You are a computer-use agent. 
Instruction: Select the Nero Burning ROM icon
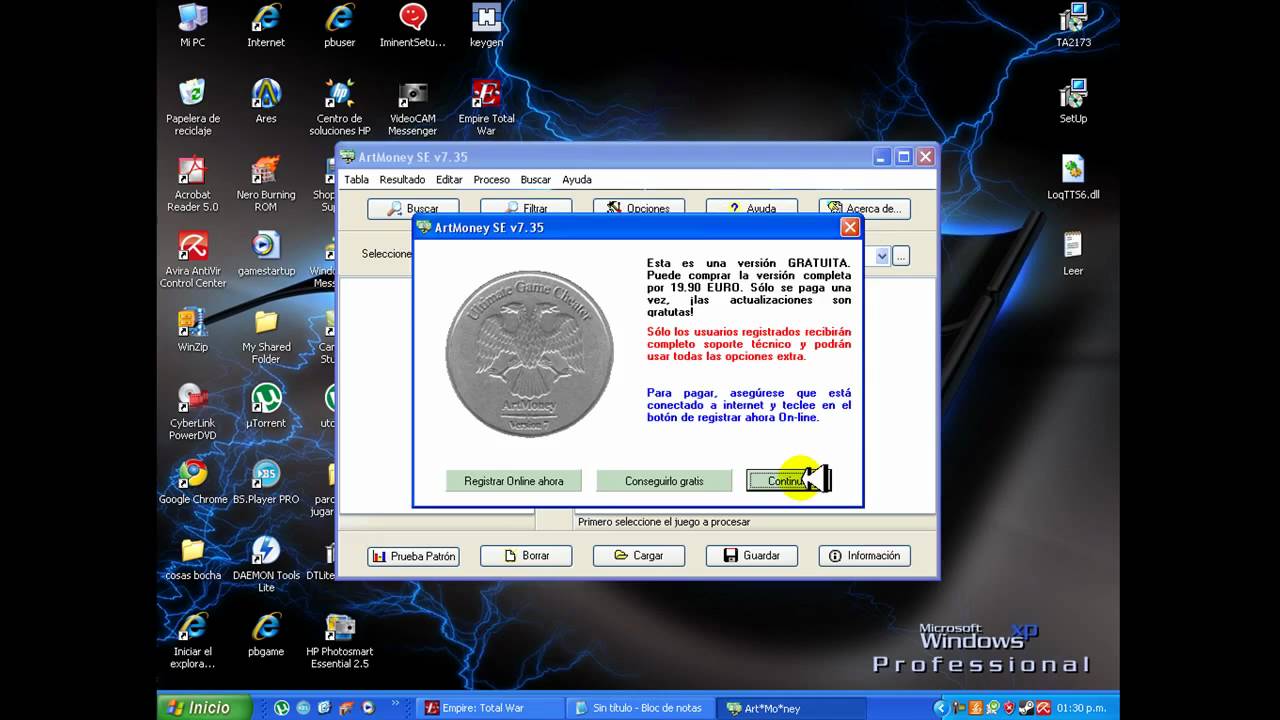coord(266,184)
